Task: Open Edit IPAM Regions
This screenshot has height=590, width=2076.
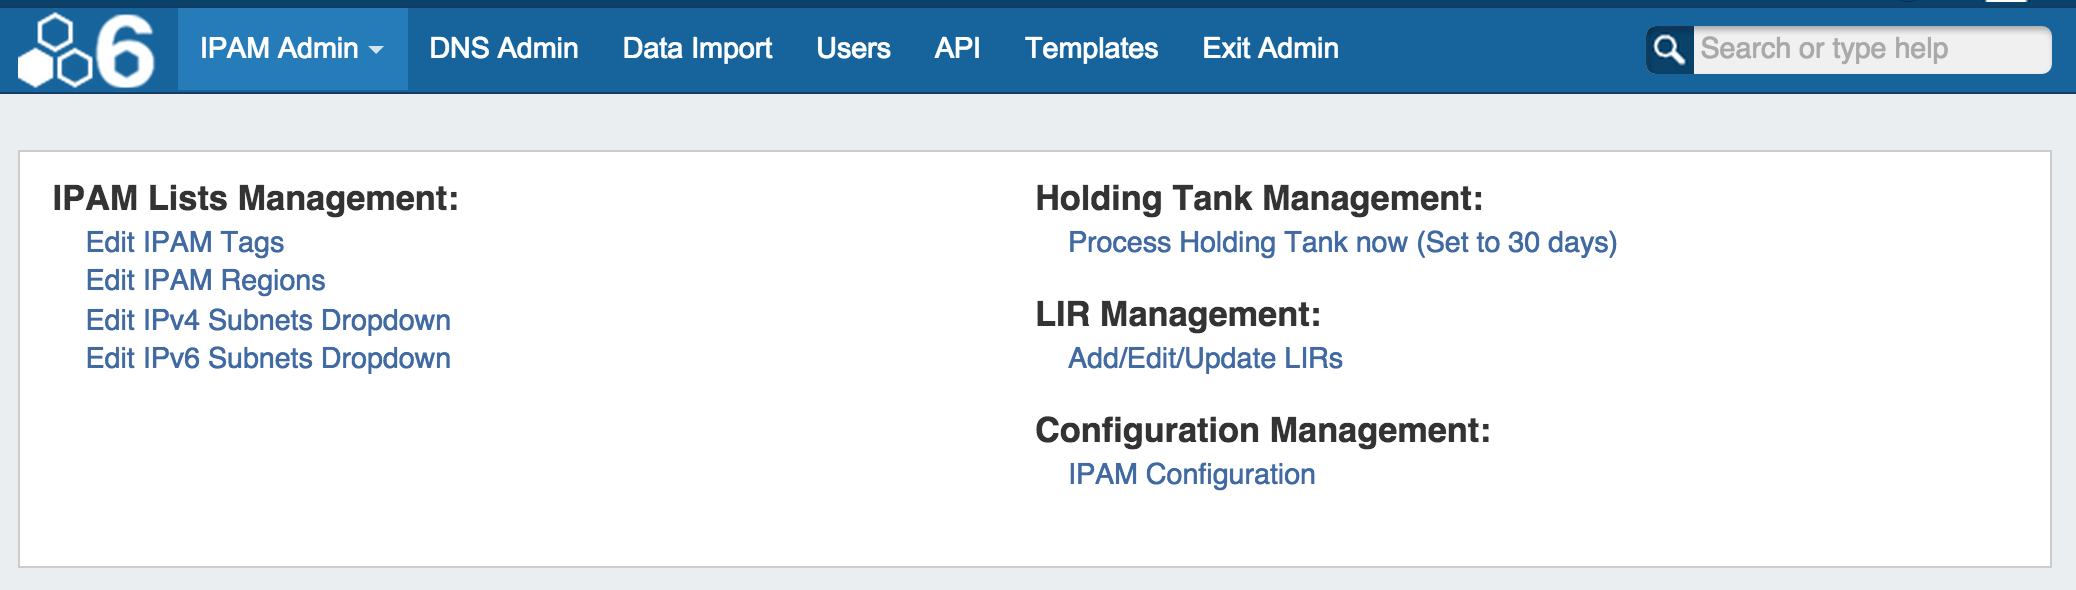Action: click(x=205, y=280)
